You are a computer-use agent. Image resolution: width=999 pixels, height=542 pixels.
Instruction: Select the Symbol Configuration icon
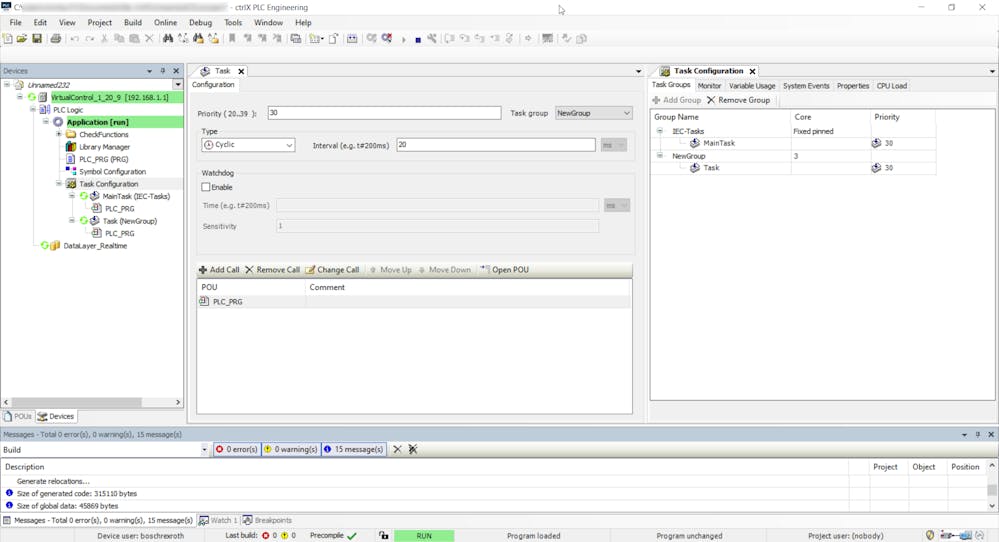(x=71, y=172)
